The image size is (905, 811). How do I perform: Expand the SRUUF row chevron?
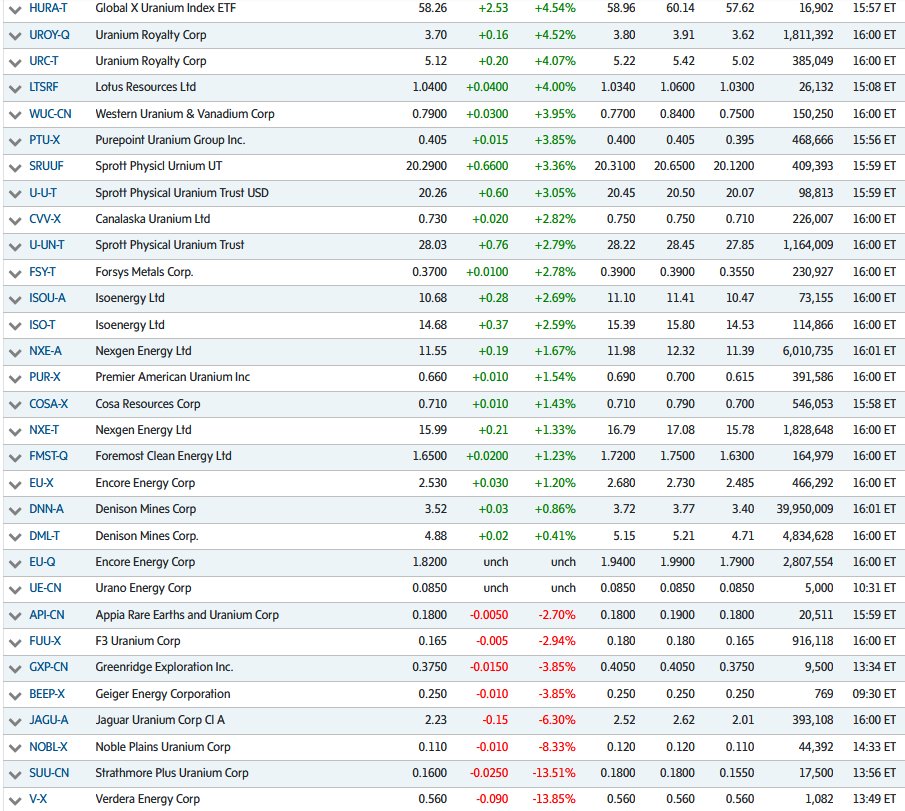[x=15, y=167]
